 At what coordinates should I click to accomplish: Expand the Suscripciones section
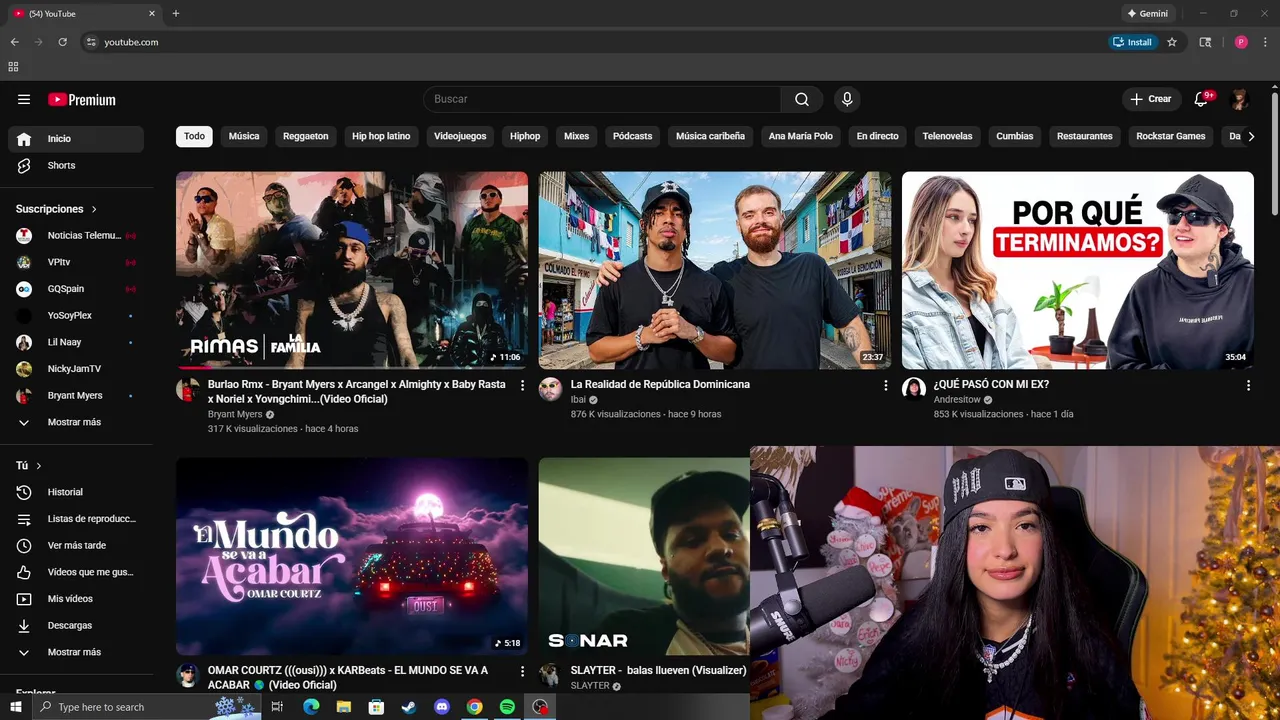pos(57,209)
